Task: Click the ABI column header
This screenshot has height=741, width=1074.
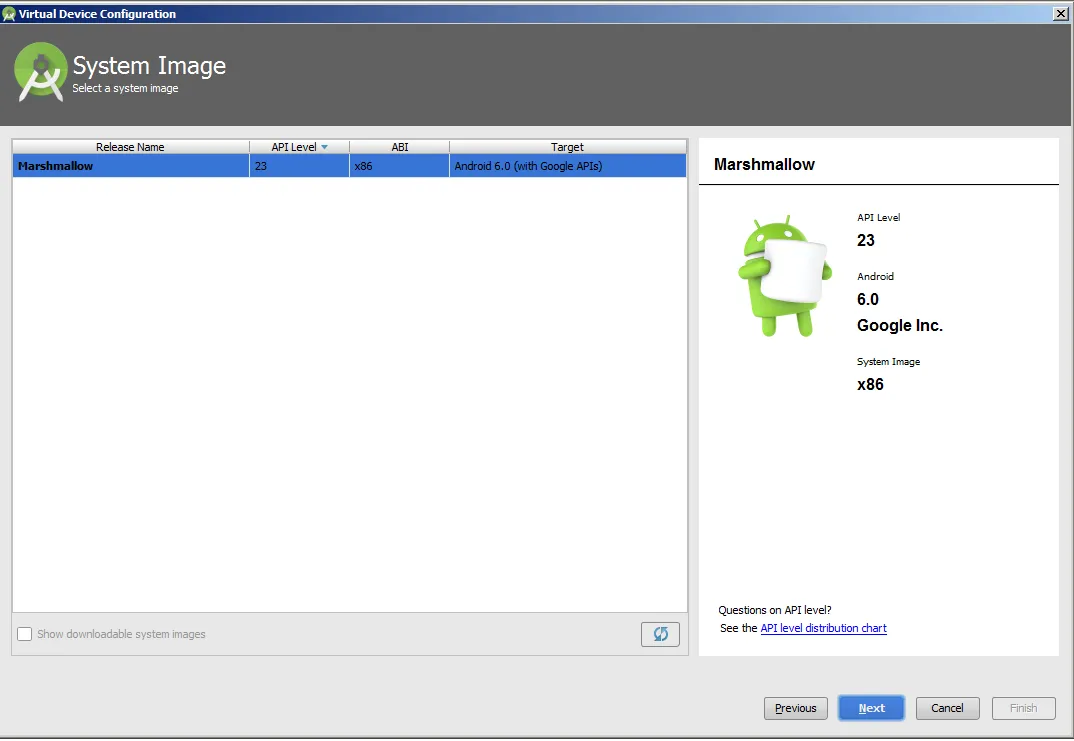Action: (x=399, y=147)
